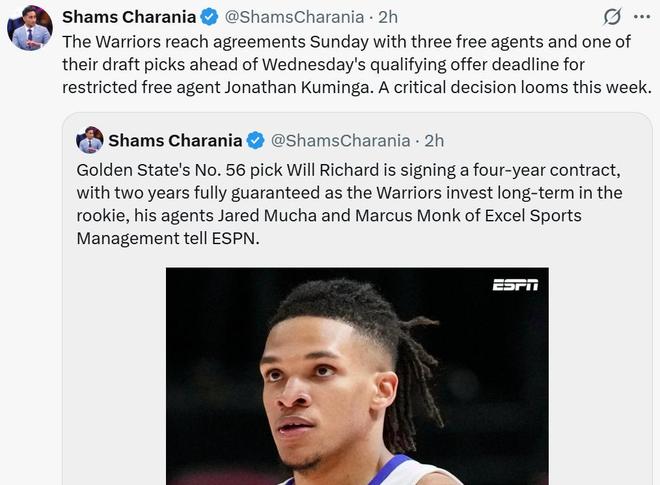Click Shams Charania's main profile avatar
This screenshot has height=485, width=660.
pyautogui.click(x=30, y=28)
